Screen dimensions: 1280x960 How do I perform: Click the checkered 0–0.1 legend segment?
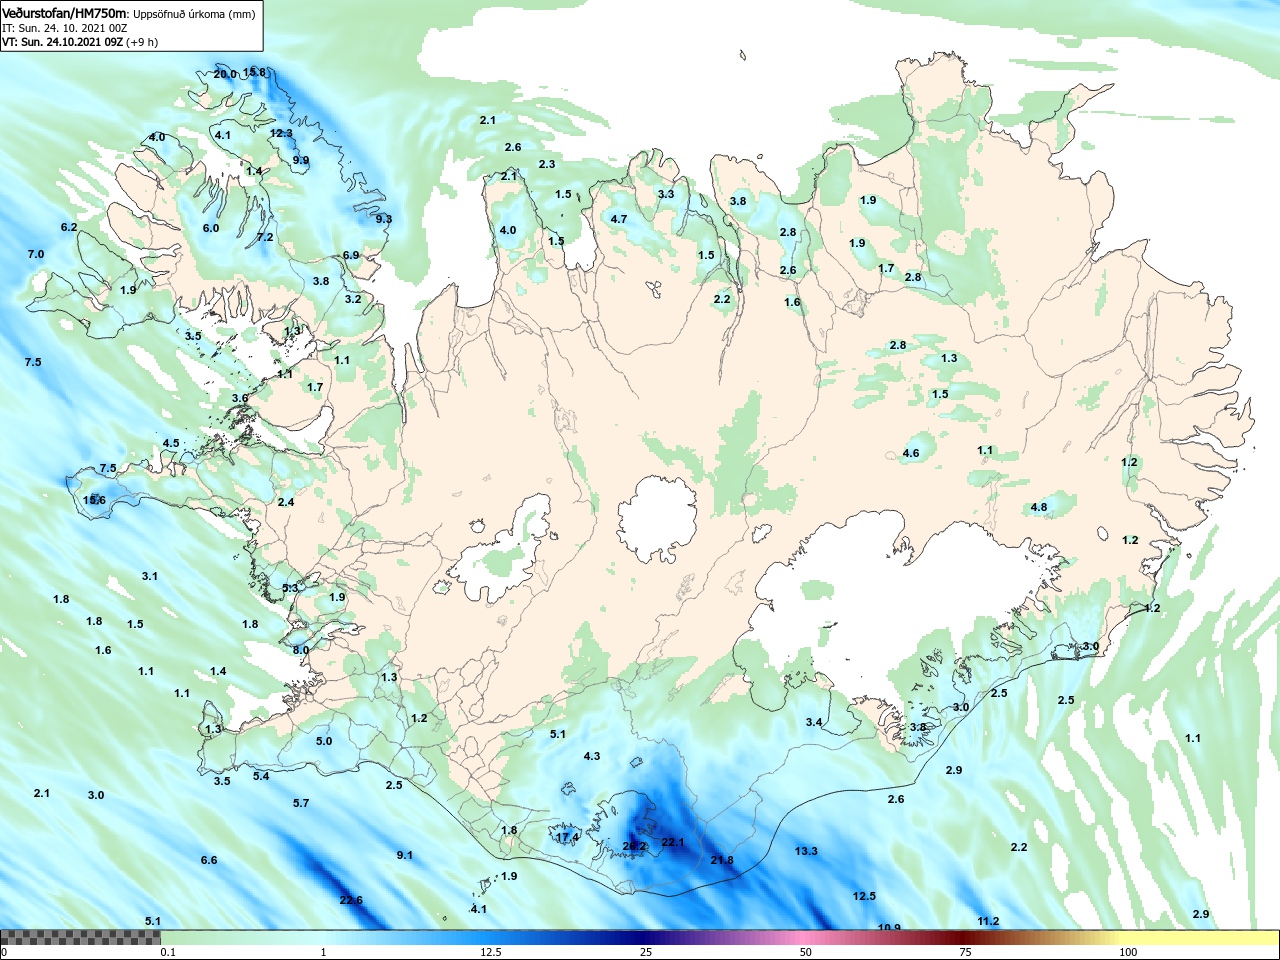point(80,937)
